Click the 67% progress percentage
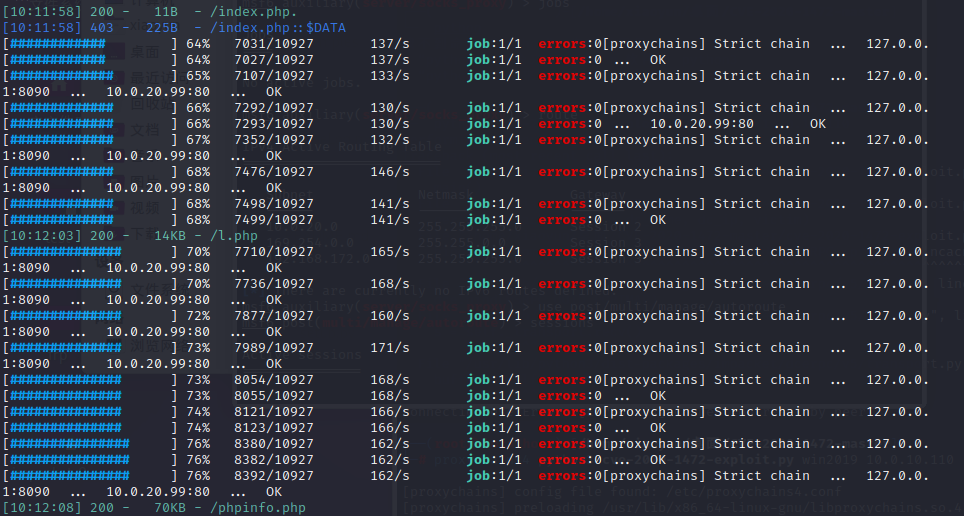Screen dimensions: 964x516 (198, 140)
